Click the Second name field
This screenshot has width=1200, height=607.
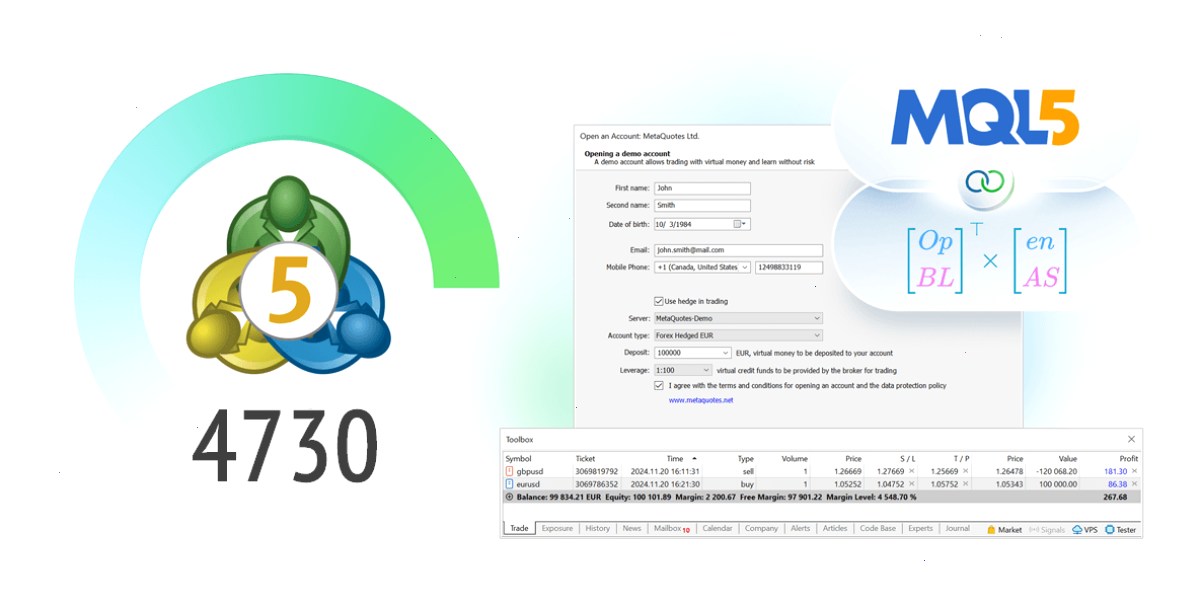coord(701,206)
